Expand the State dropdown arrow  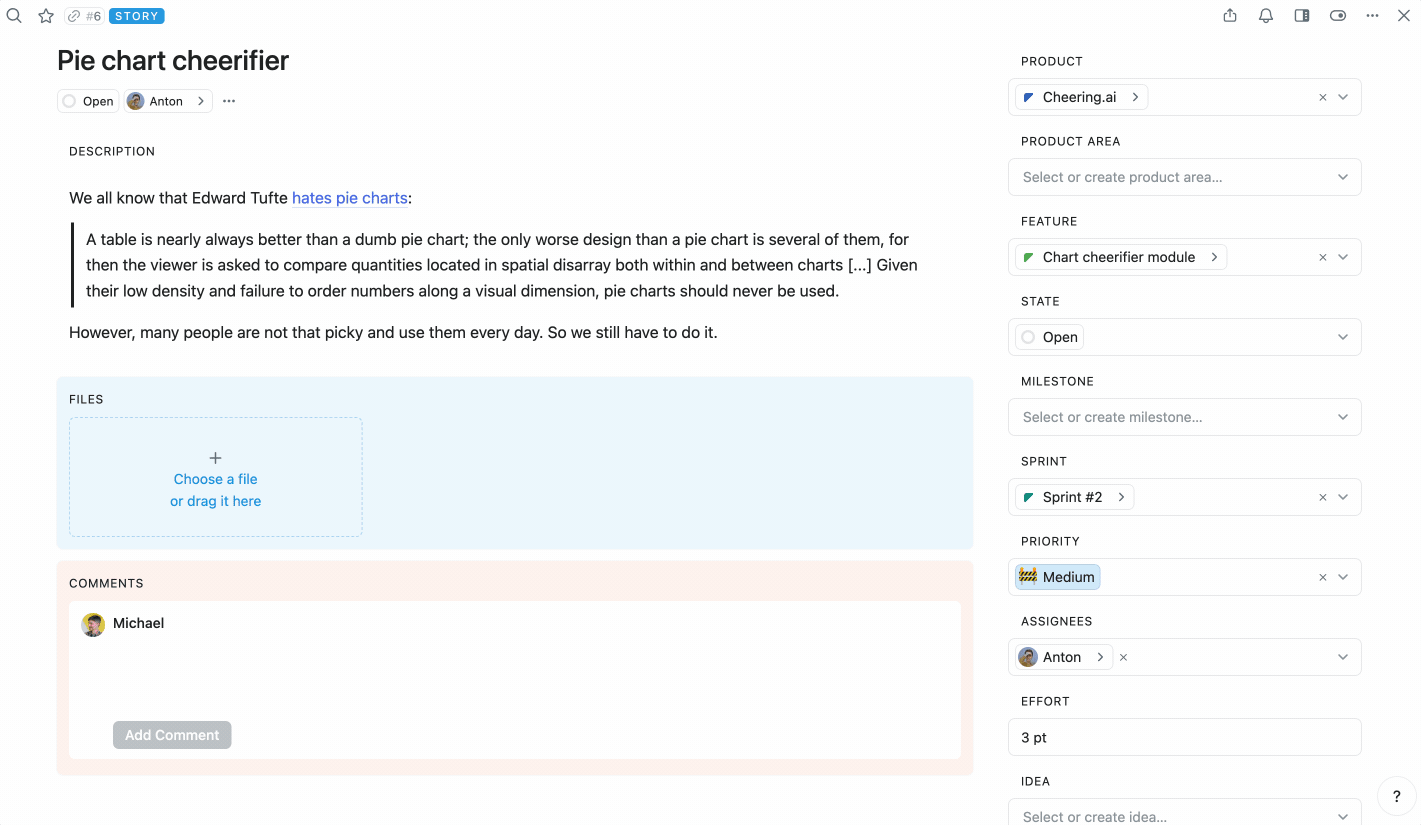pyautogui.click(x=1343, y=337)
